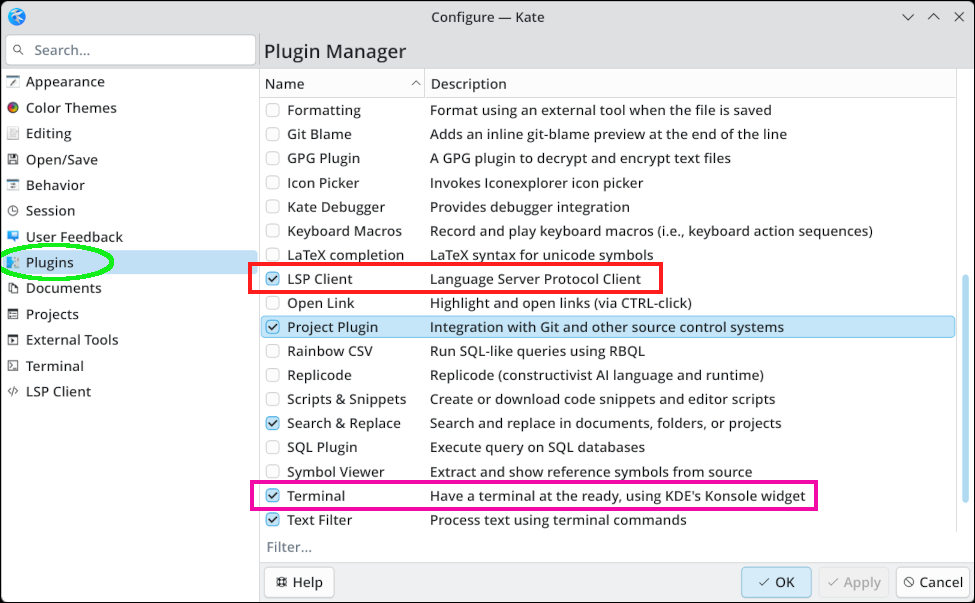Screen dimensions: 975x603
Task: Click the plugin list vertical scrollbar
Action: click(x=965, y=388)
